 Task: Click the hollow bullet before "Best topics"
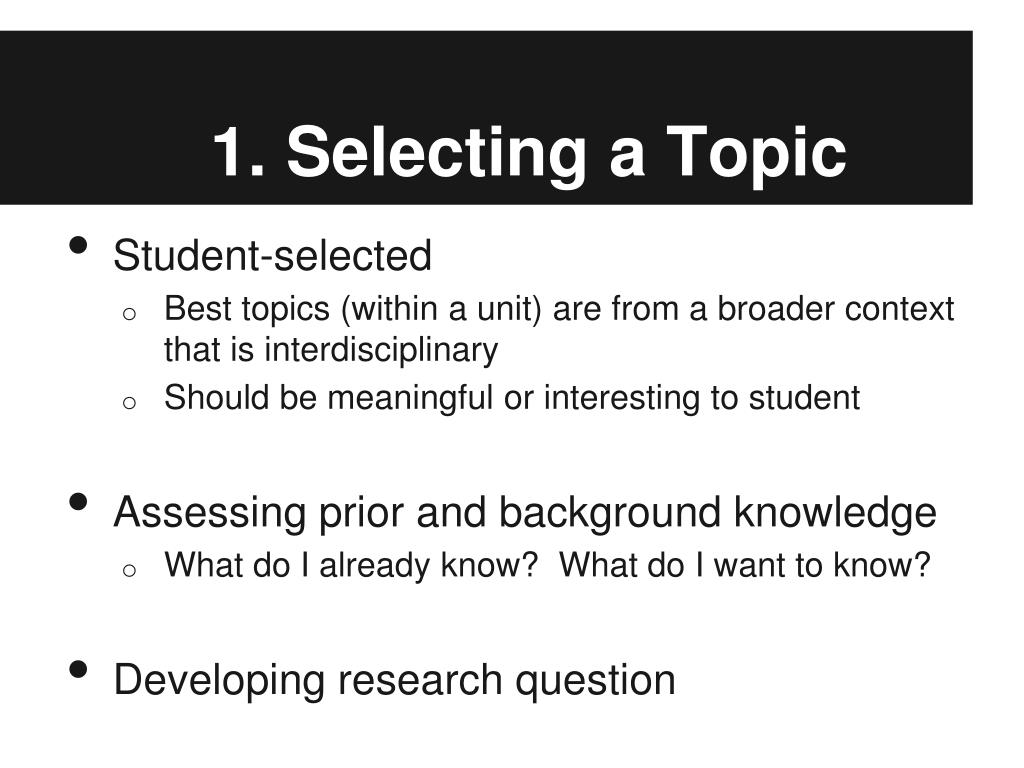point(129,314)
